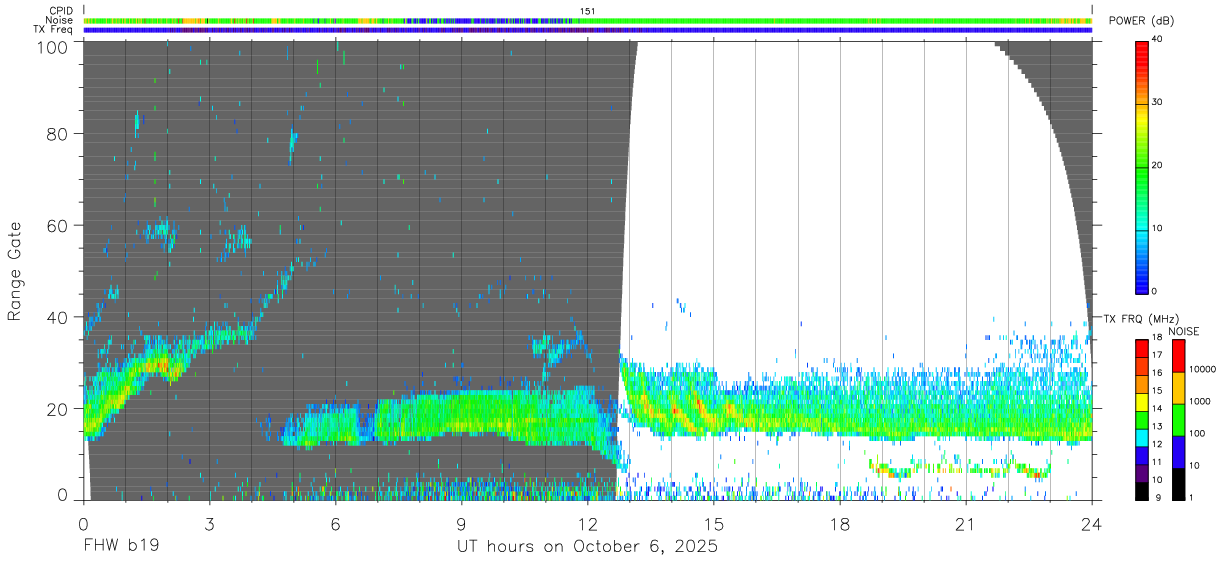This screenshot has width=1228, height=567.
Task: Click the x-axis tick label '15'
Action: point(713,524)
